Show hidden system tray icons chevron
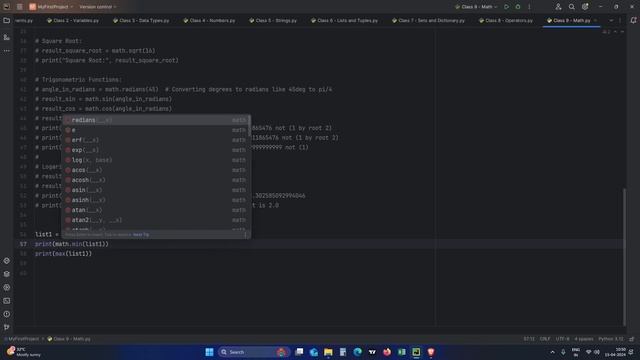640x360 pixels. coord(552,352)
